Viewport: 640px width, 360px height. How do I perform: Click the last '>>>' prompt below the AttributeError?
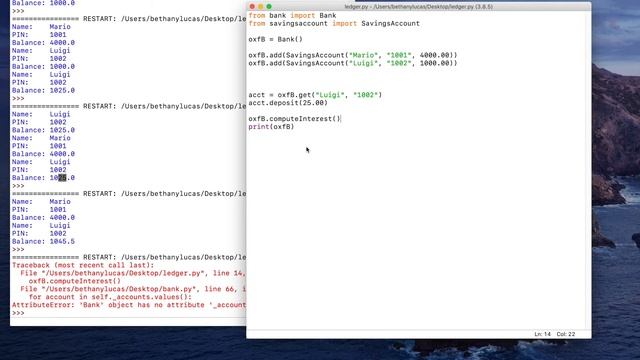pyautogui.click(x=18, y=313)
